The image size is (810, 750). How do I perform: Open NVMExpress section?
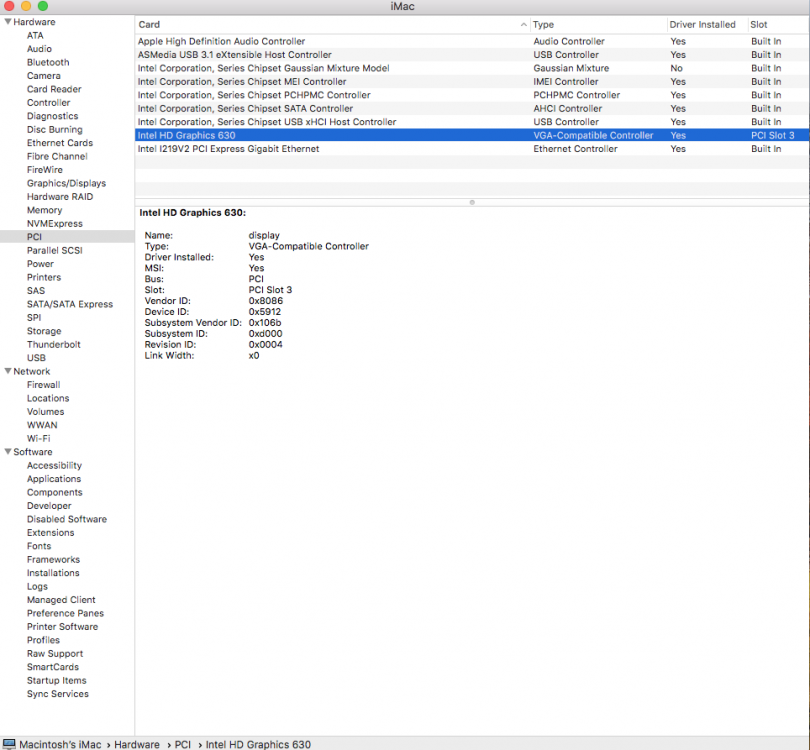(x=55, y=223)
